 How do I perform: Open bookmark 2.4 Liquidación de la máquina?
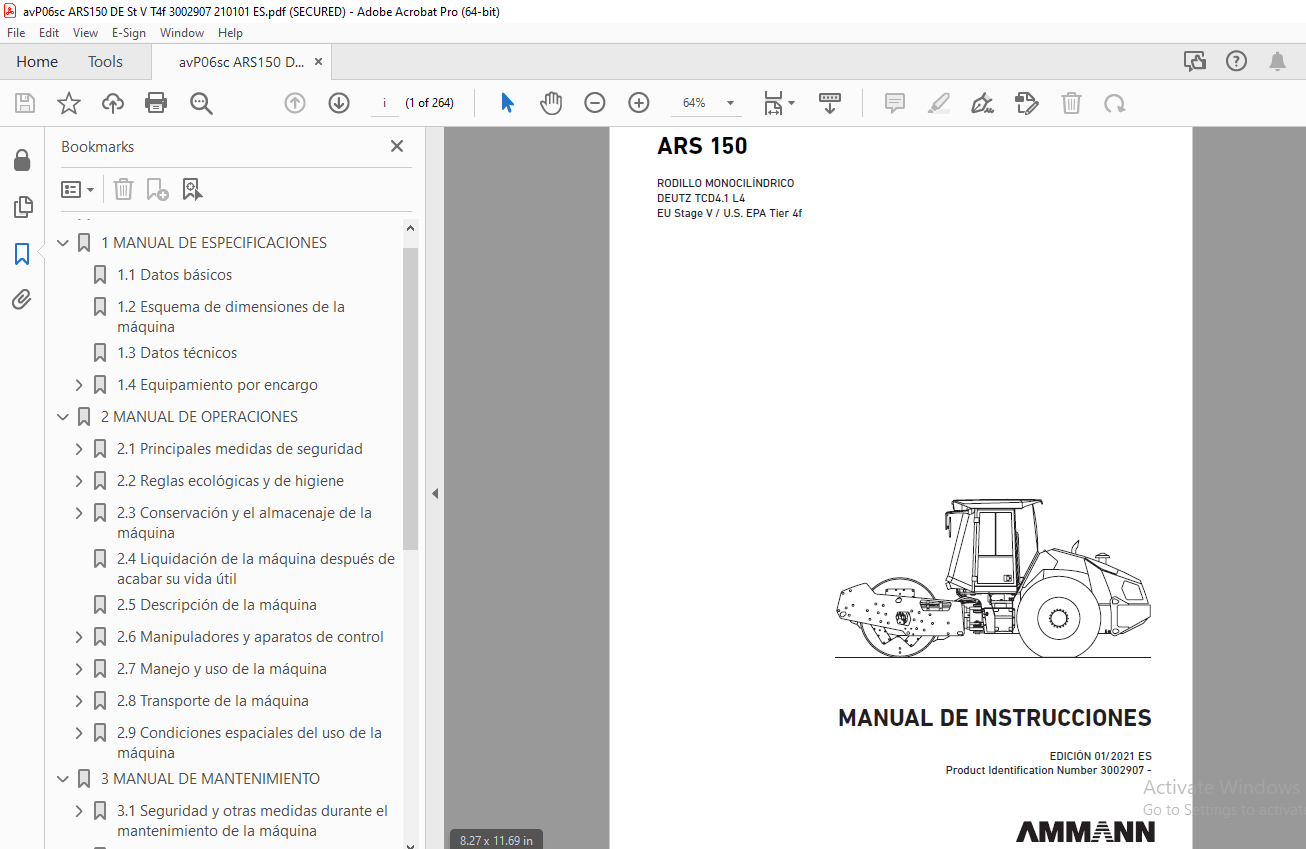[256, 569]
